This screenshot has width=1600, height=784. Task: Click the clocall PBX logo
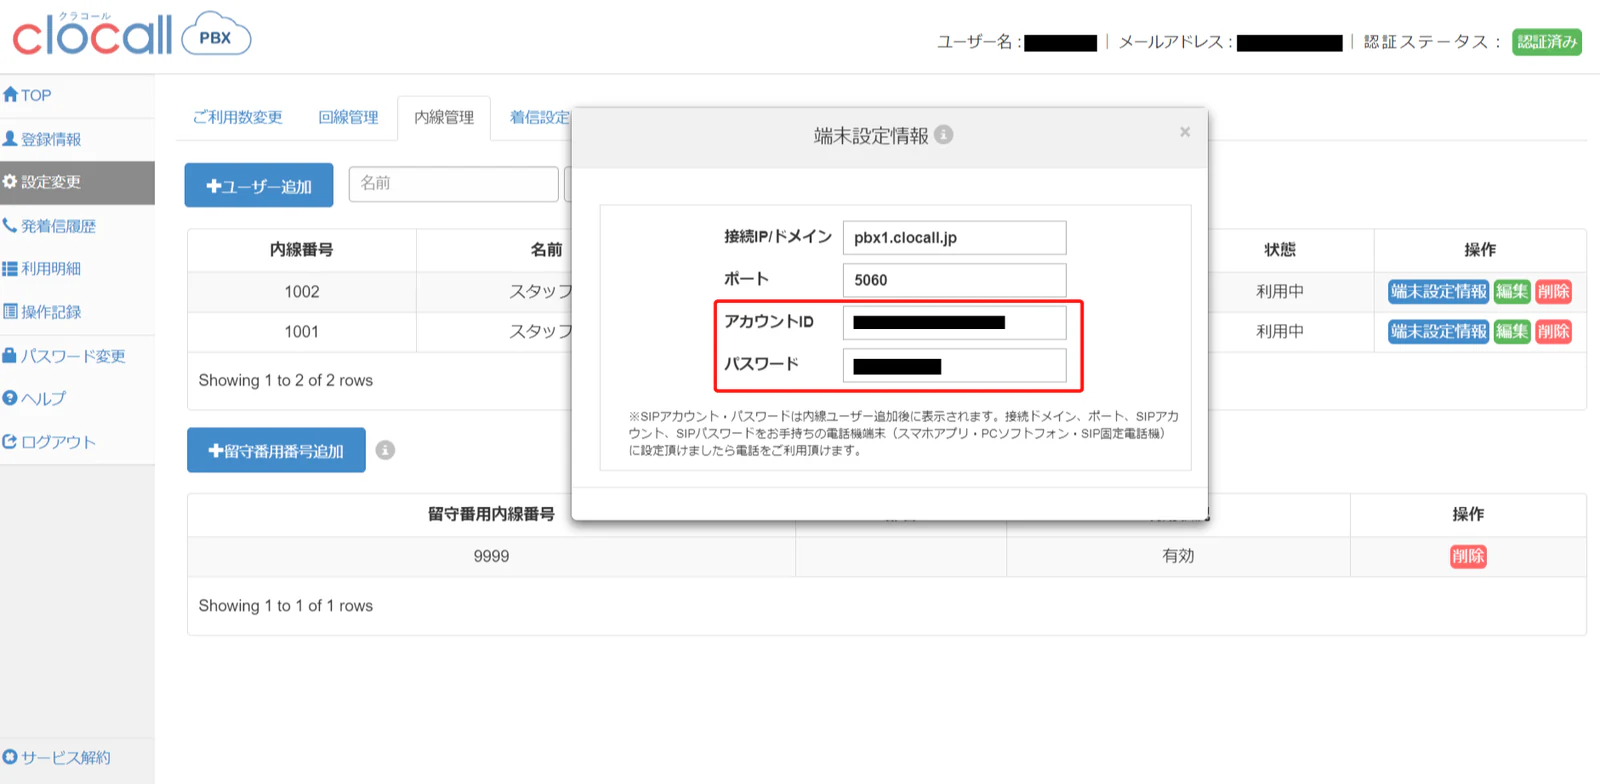pyautogui.click(x=131, y=34)
